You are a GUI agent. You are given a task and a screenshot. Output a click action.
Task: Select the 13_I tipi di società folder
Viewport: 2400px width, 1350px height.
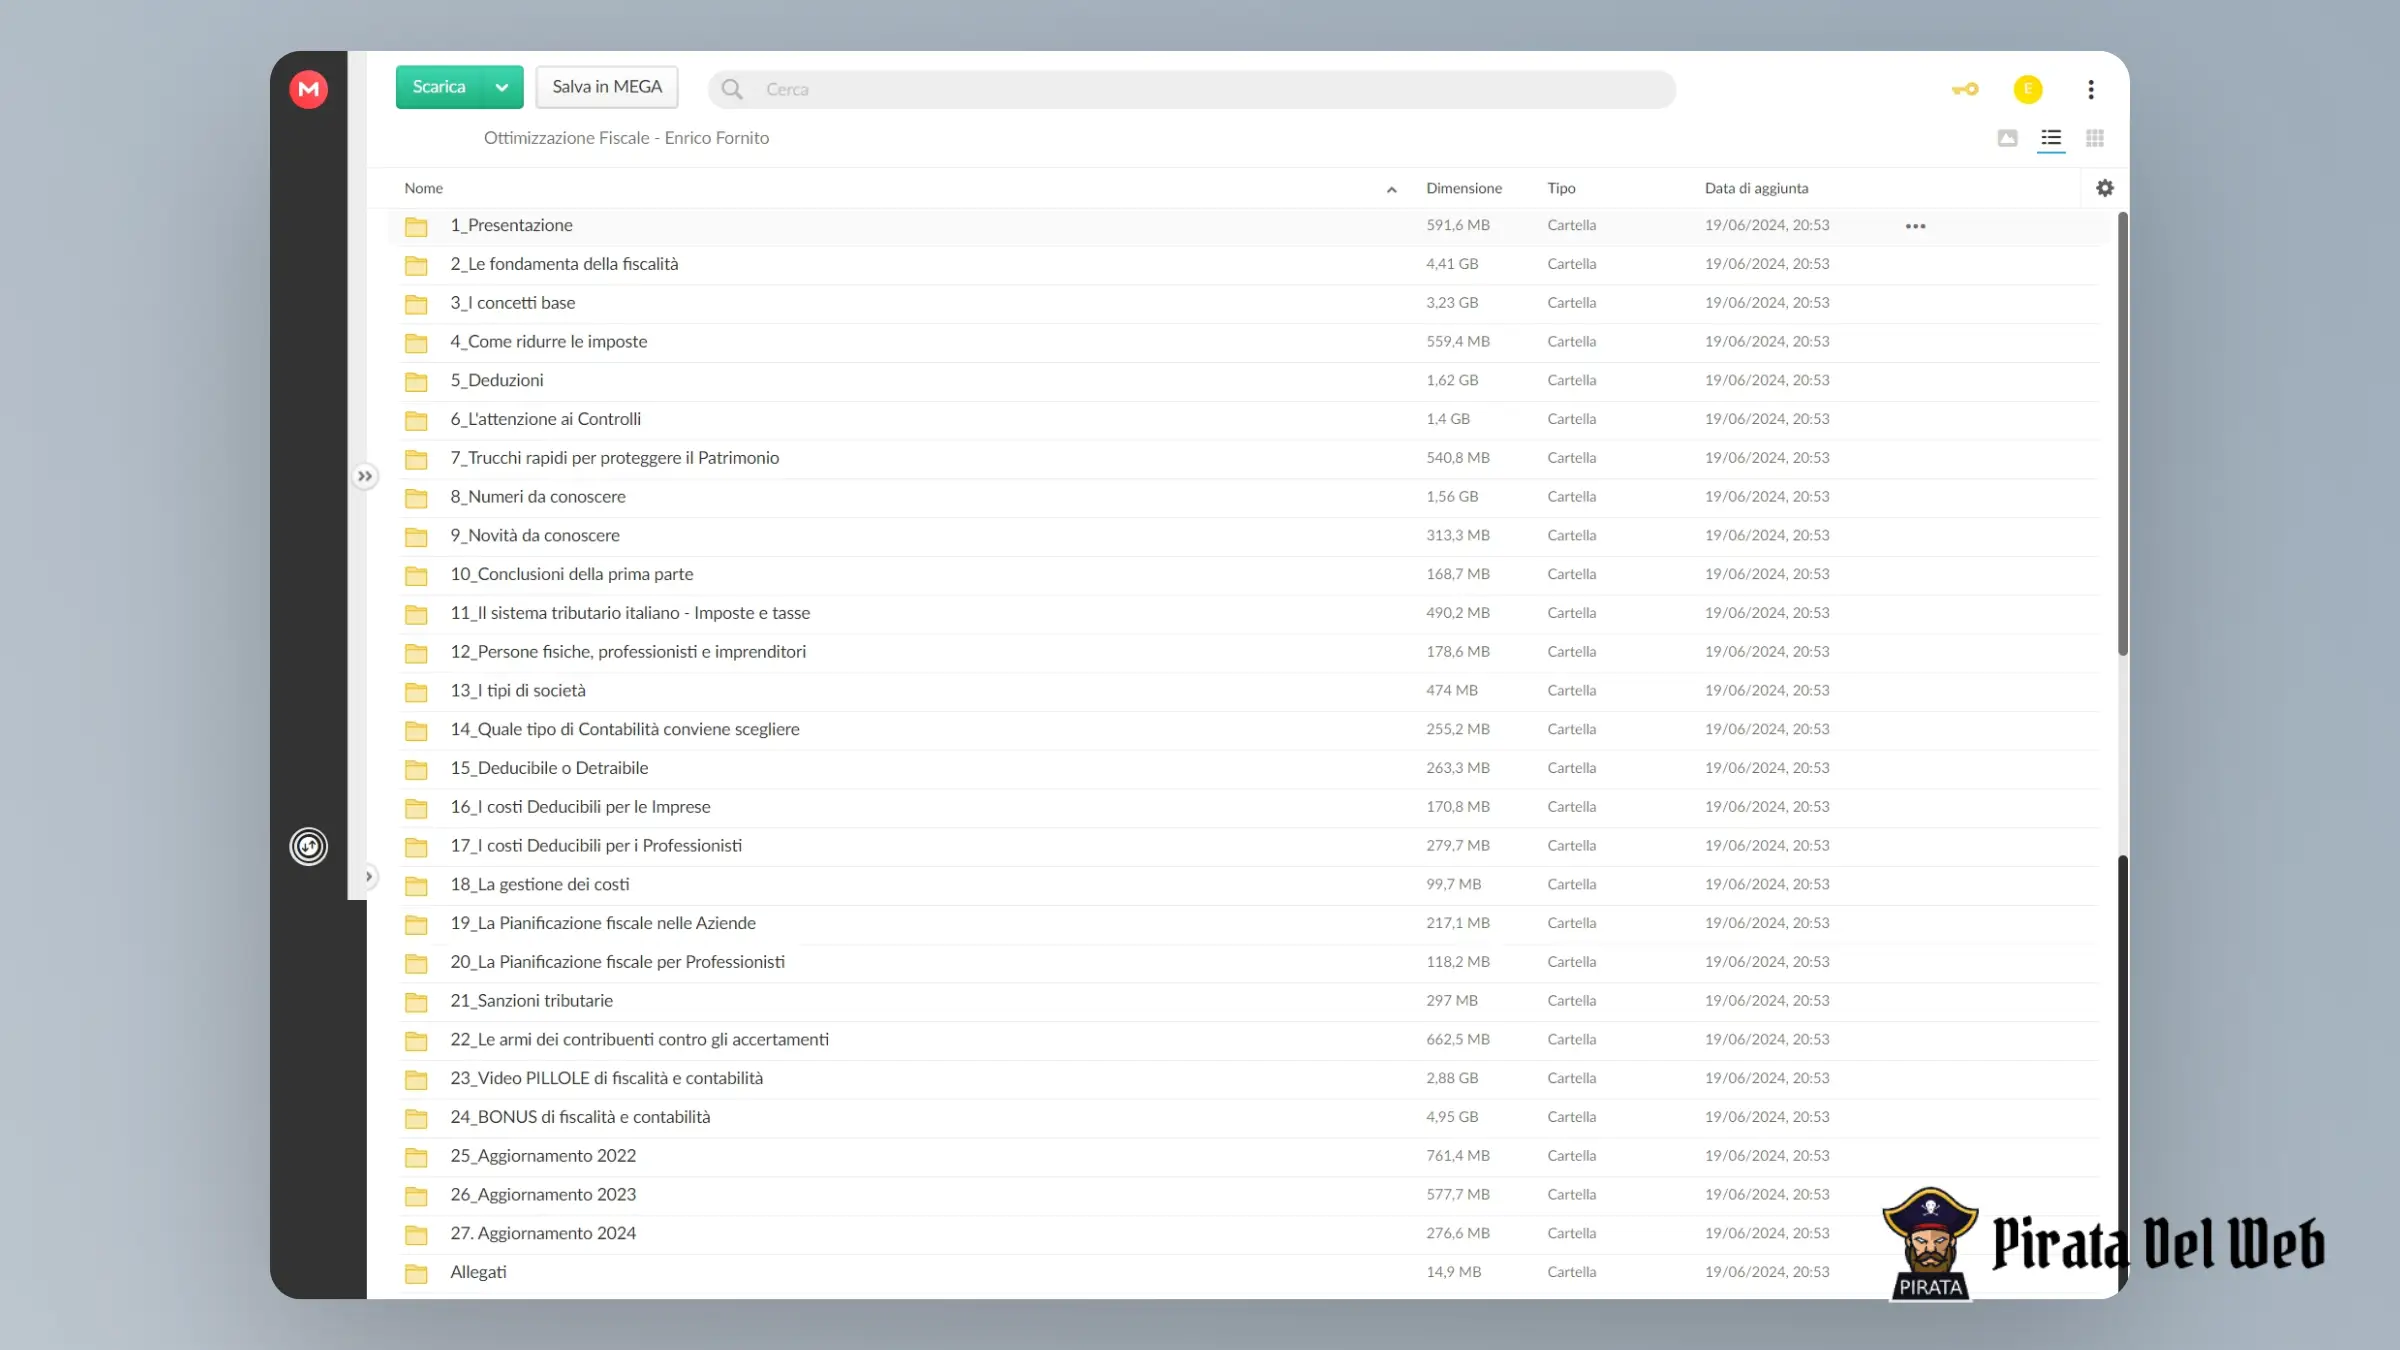(518, 690)
